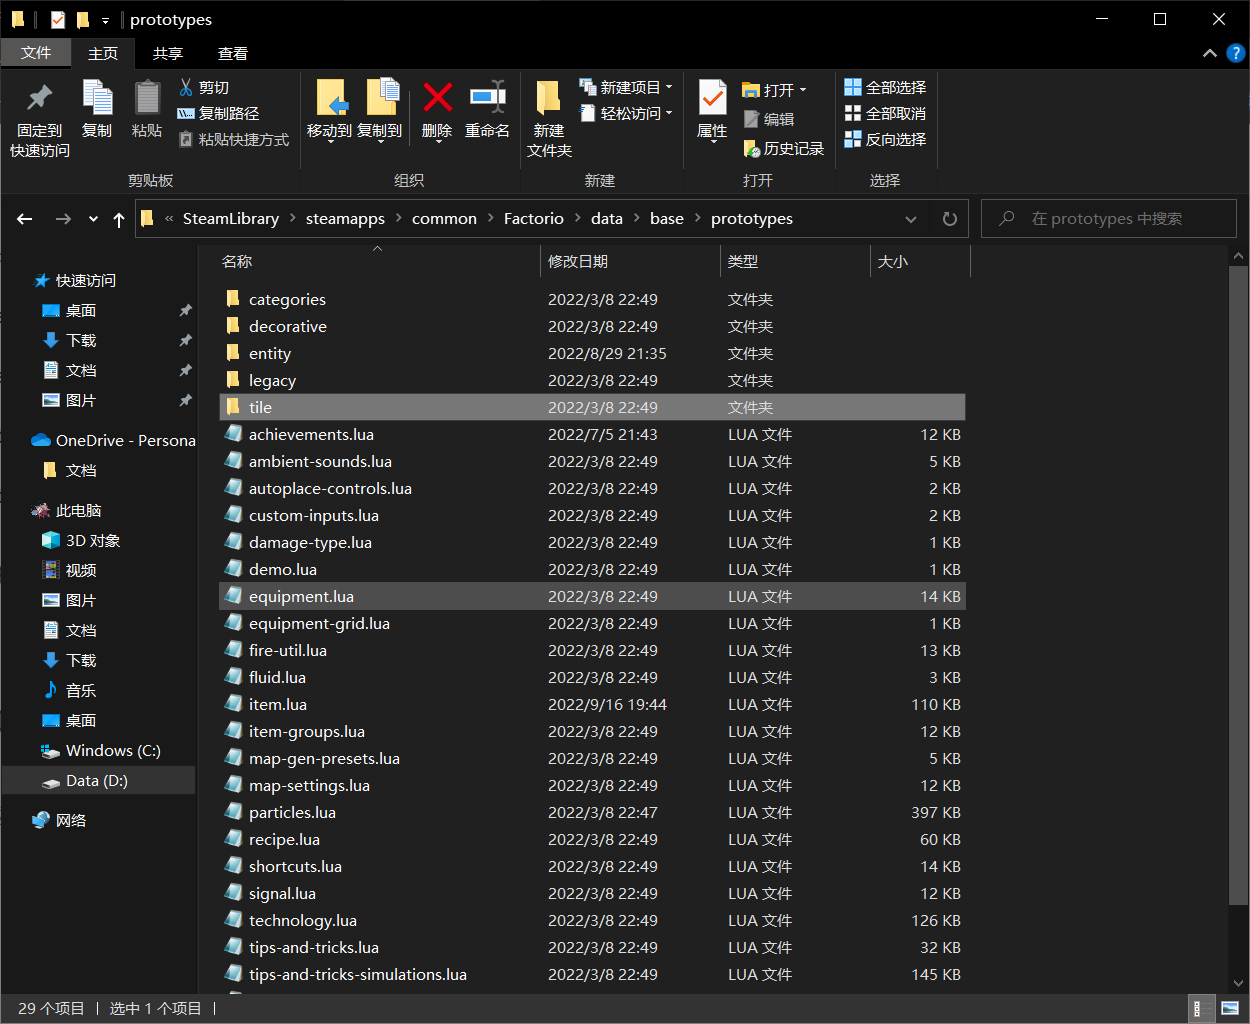1250x1024 pixels.
Task: Open the 文件 (File) menu
Action: (x=36, y=52)
